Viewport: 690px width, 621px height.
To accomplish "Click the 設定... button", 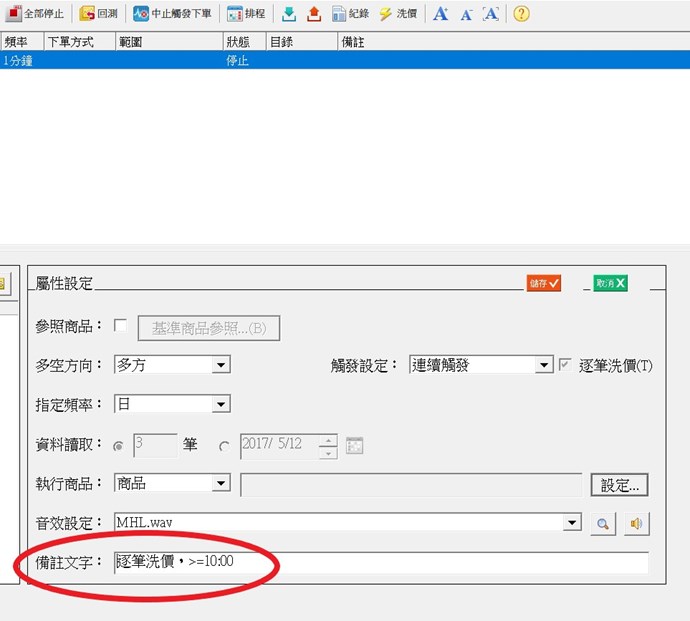I will [x=619, y=485].
